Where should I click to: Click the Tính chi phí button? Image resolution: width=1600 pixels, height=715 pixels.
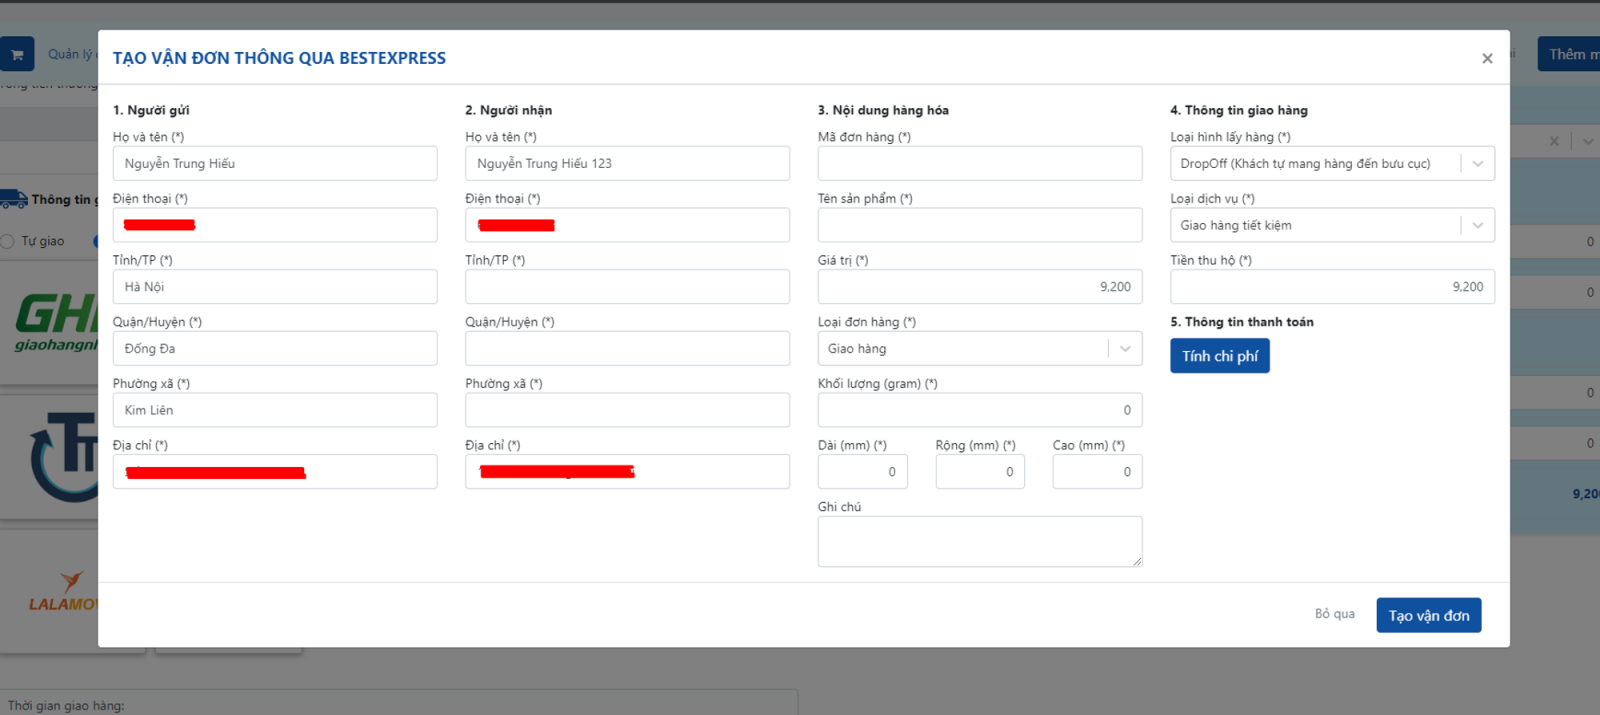1219,356
